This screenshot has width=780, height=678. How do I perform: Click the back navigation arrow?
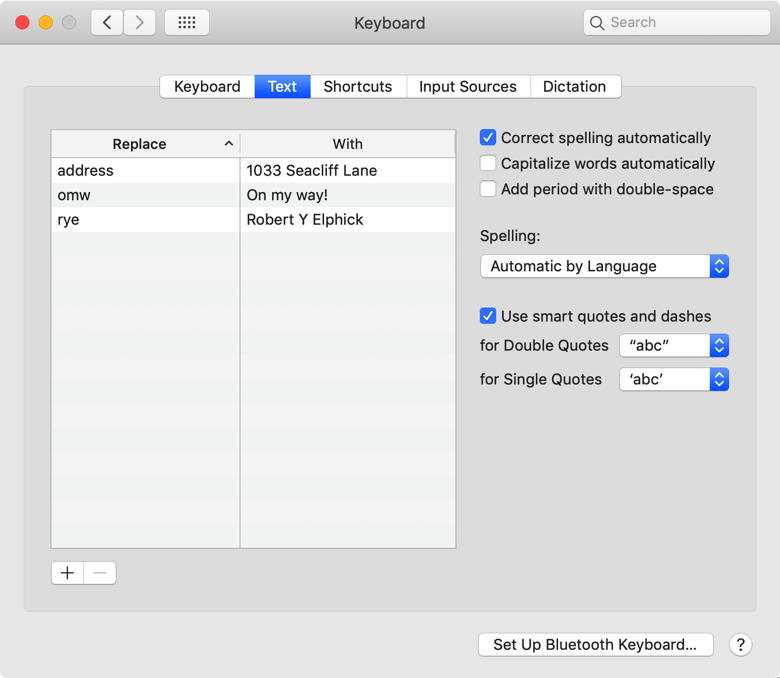[x=107, y=22]
